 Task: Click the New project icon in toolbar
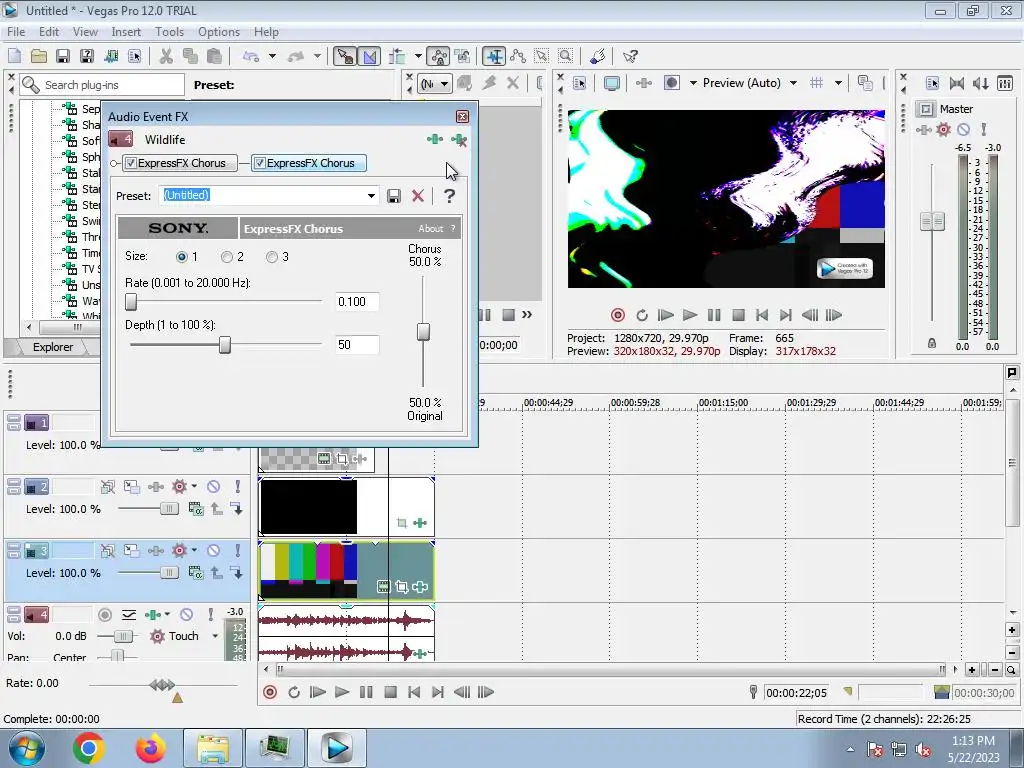14,56
